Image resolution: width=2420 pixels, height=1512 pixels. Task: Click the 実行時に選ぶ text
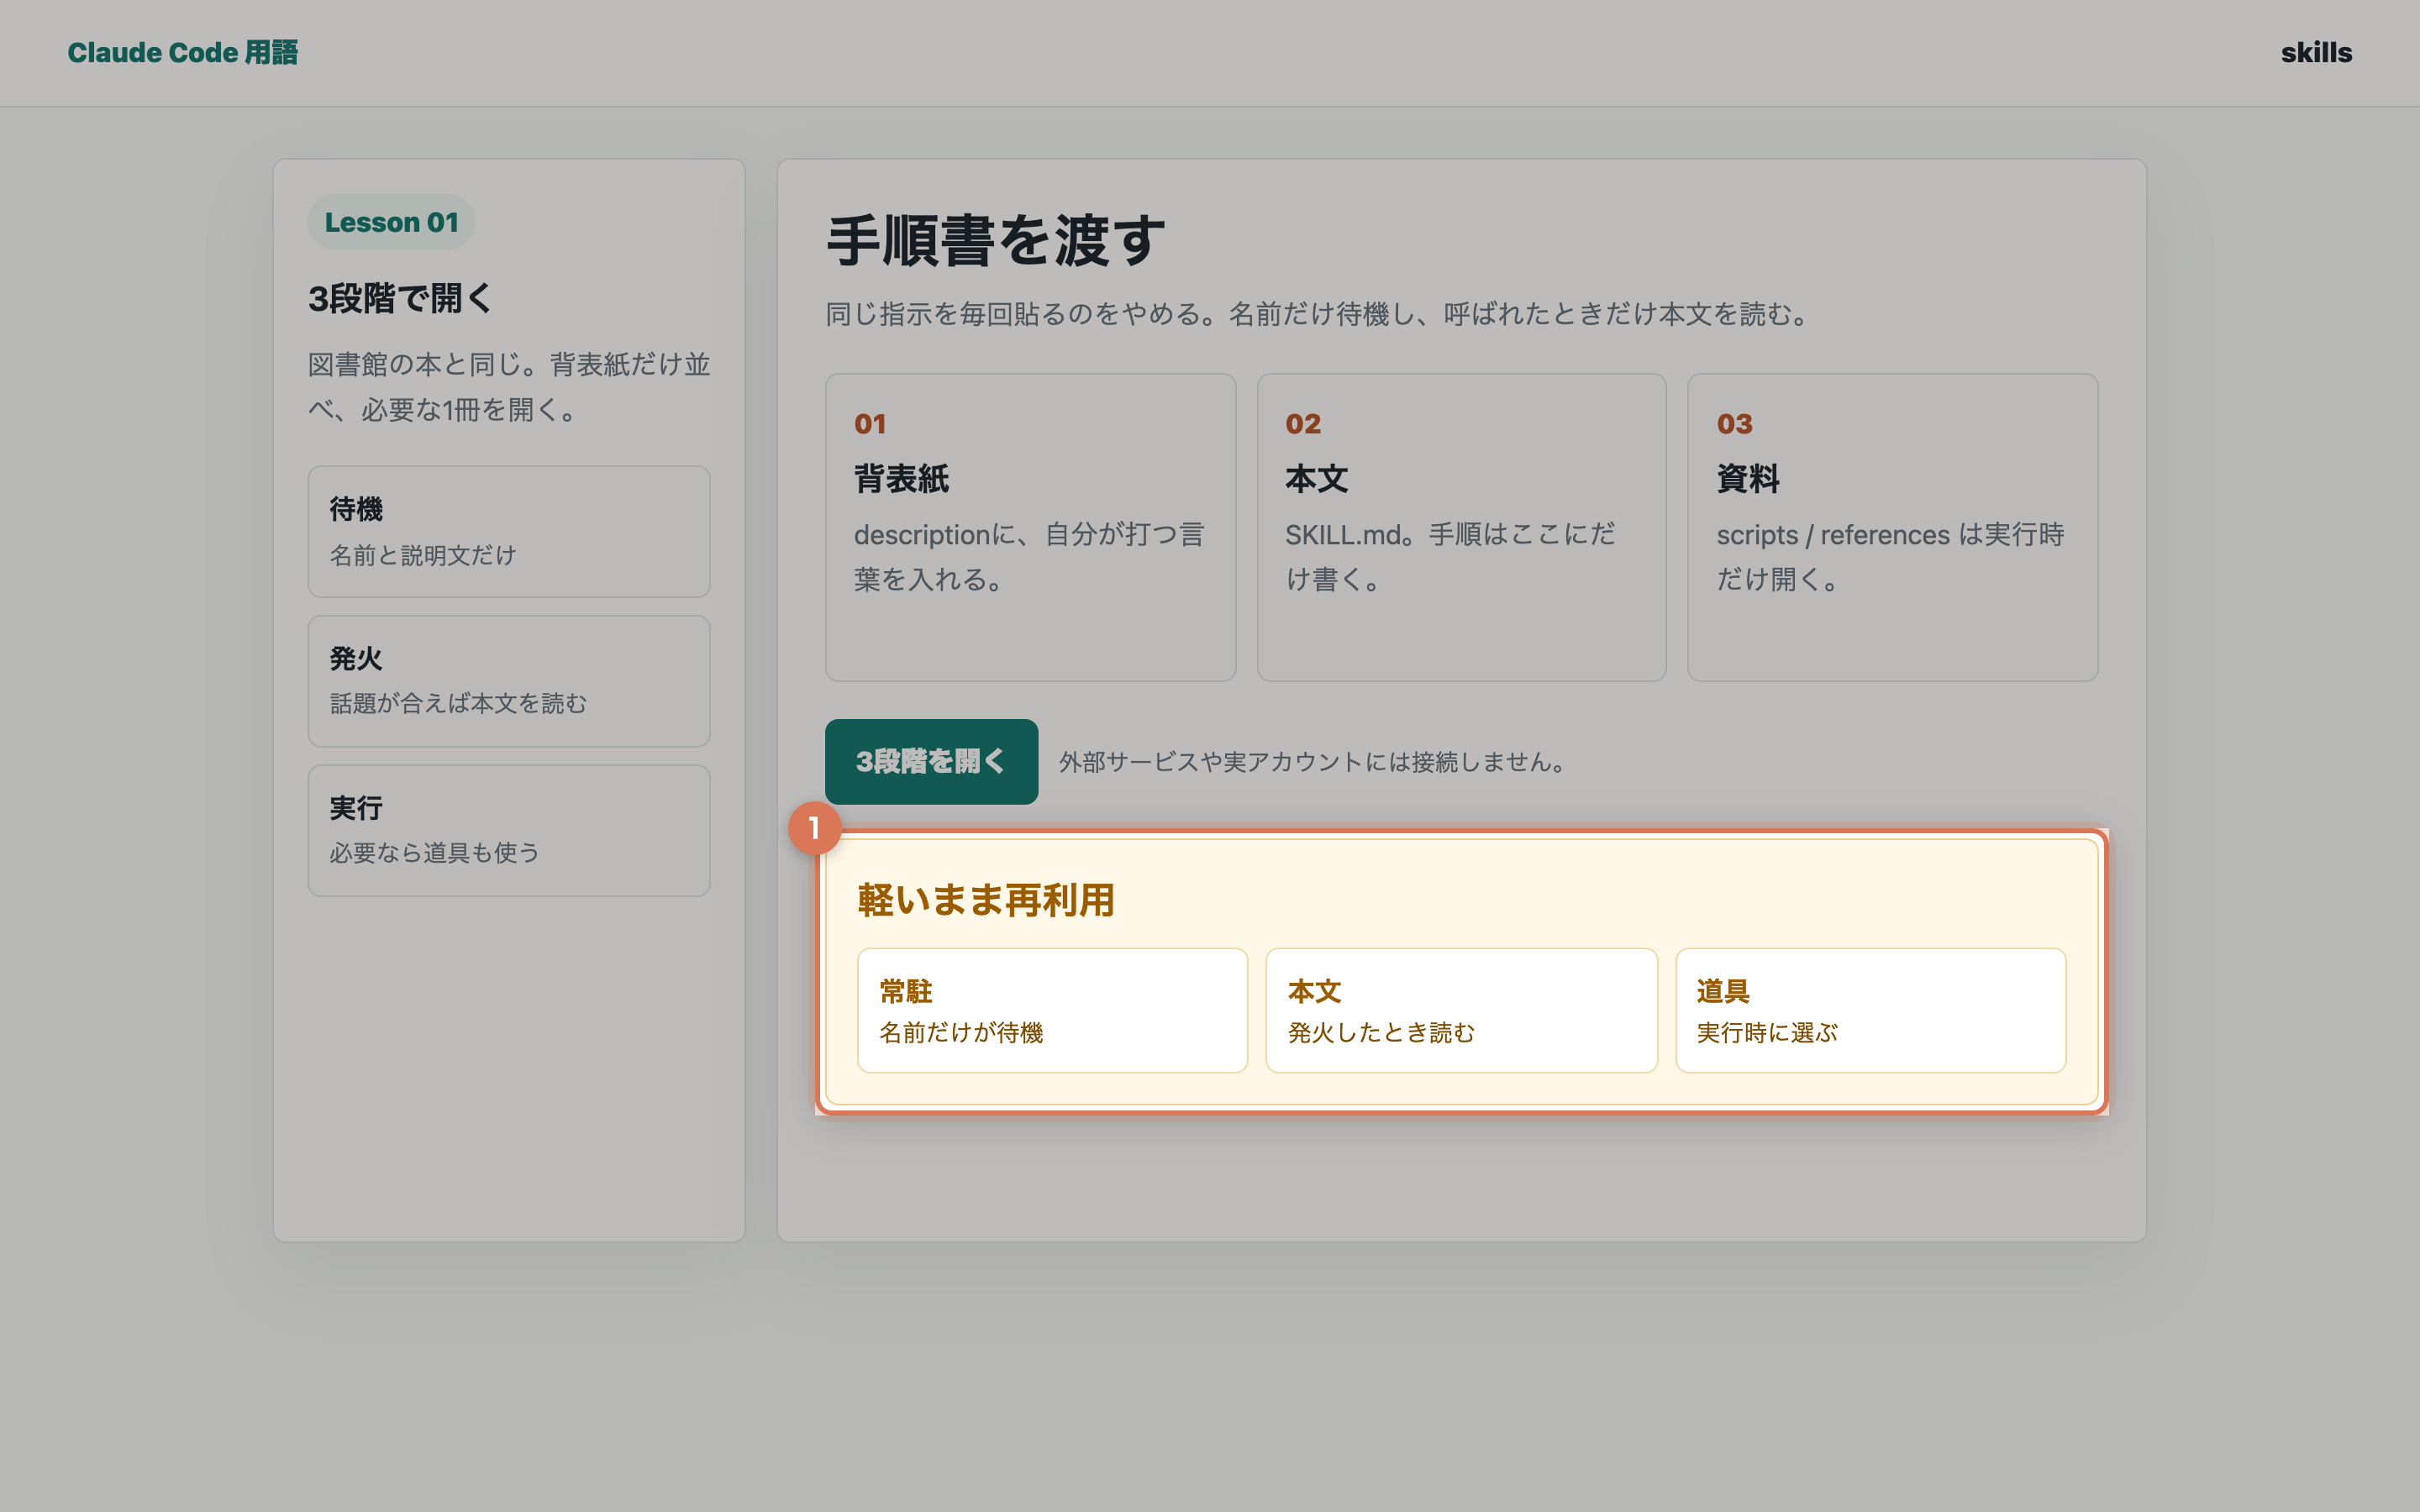point(1767,1032)
